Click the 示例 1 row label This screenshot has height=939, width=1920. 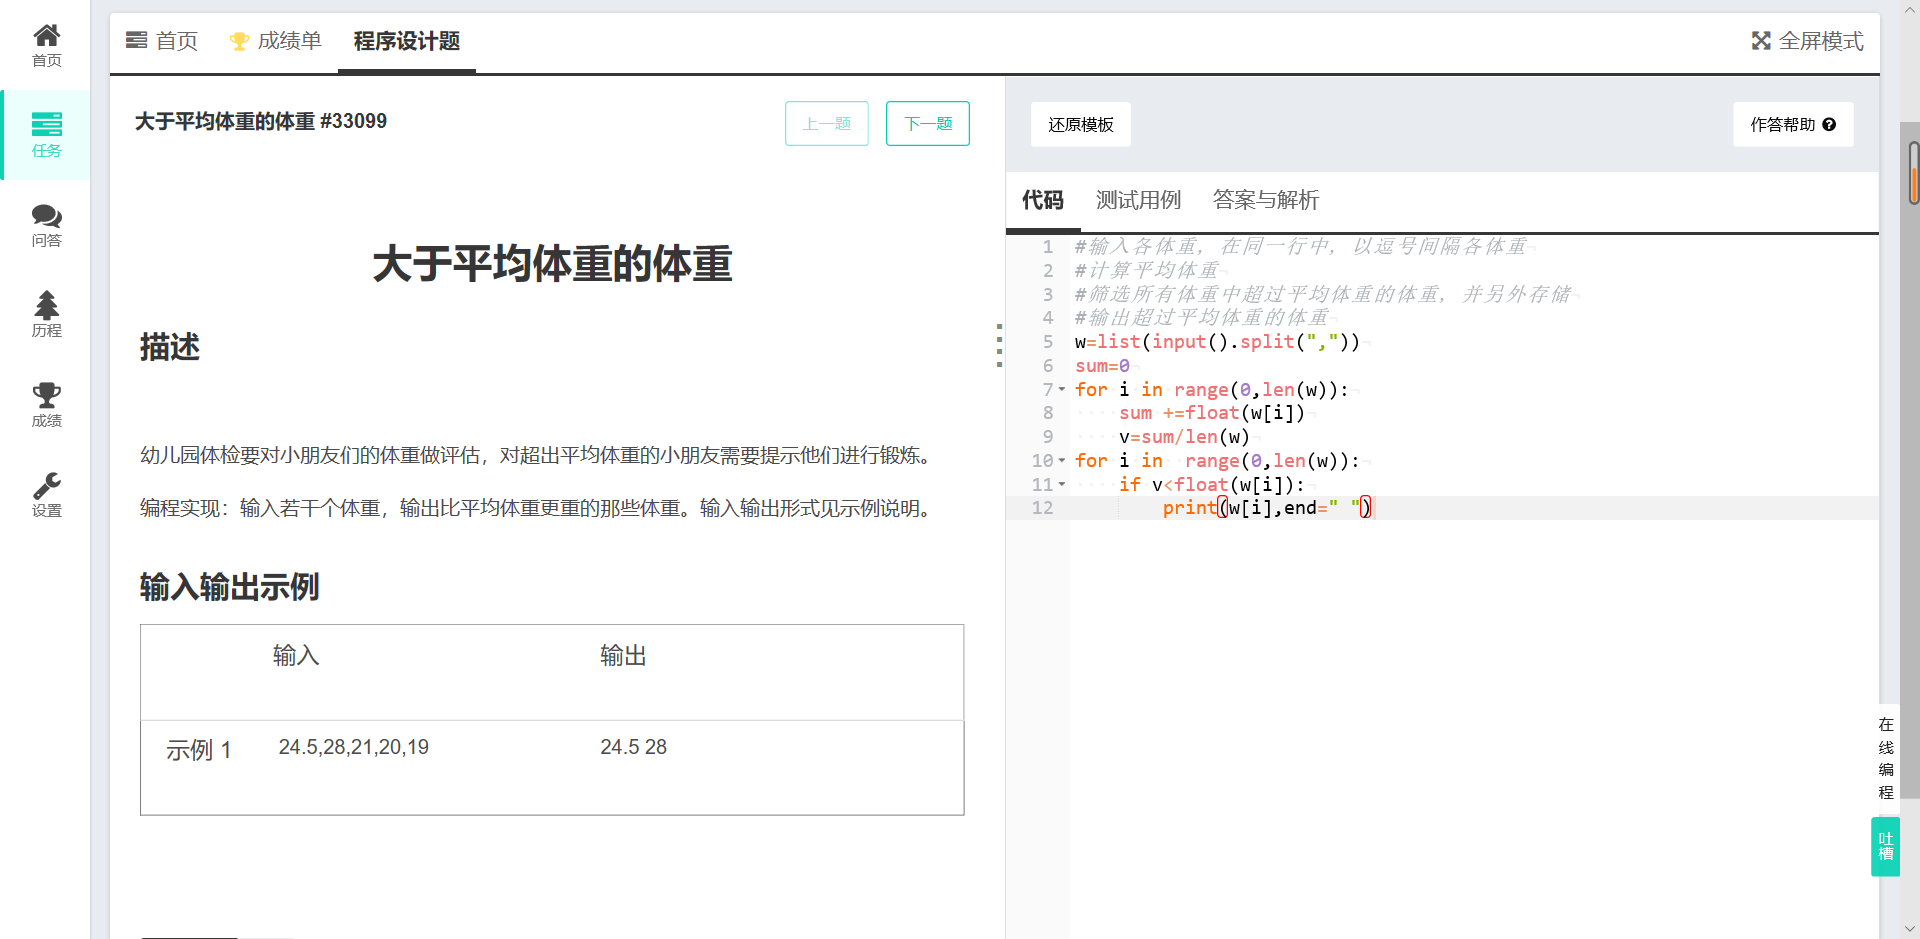tap(199, 750)
